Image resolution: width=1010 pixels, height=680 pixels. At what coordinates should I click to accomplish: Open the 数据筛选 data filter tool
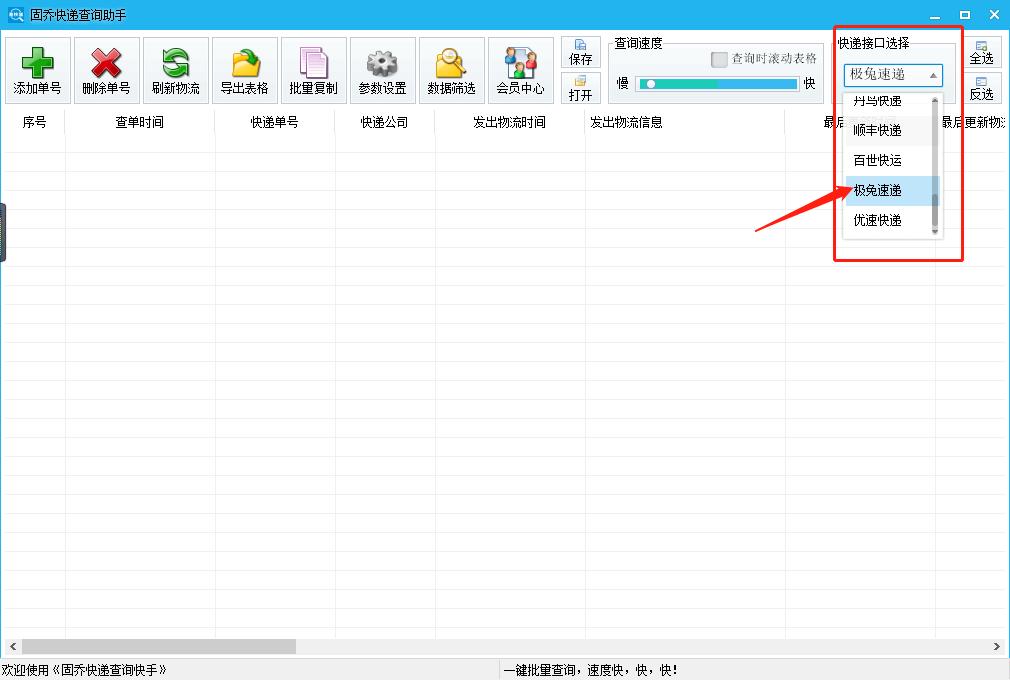(x=451, y=69)
